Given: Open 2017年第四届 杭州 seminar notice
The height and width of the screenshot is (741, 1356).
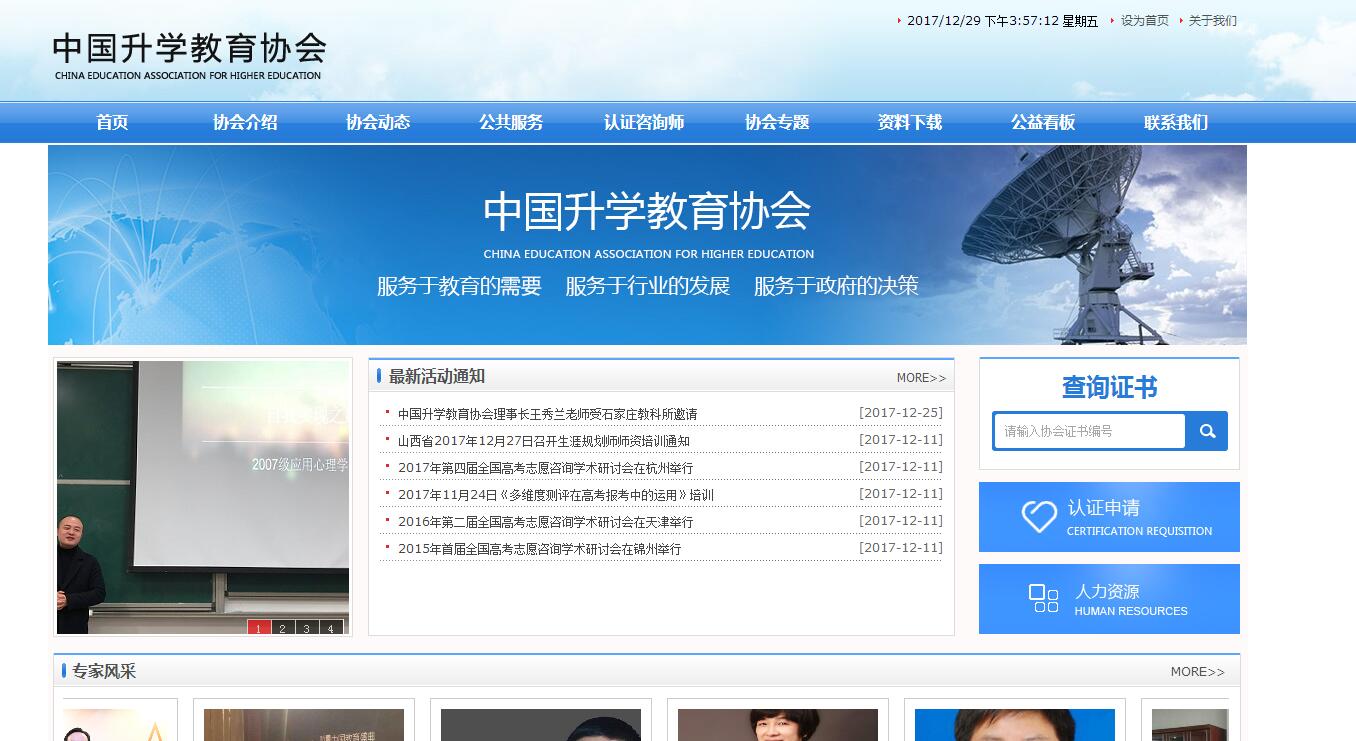Looking at the screenshot, I should pos(545,468).
